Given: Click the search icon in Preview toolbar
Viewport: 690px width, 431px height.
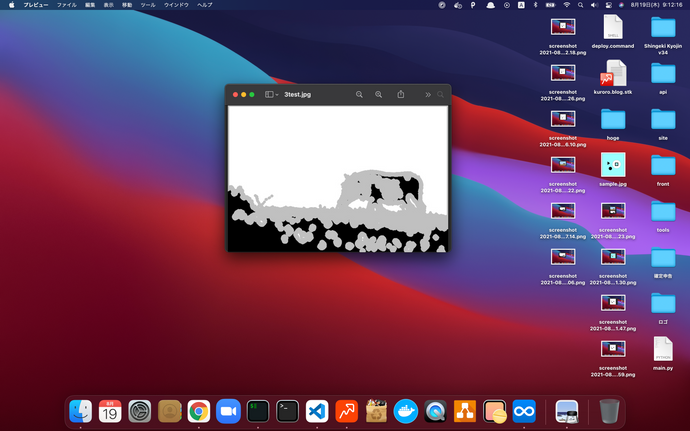Looking at the screenshot, I should click(x=440, y=95).
